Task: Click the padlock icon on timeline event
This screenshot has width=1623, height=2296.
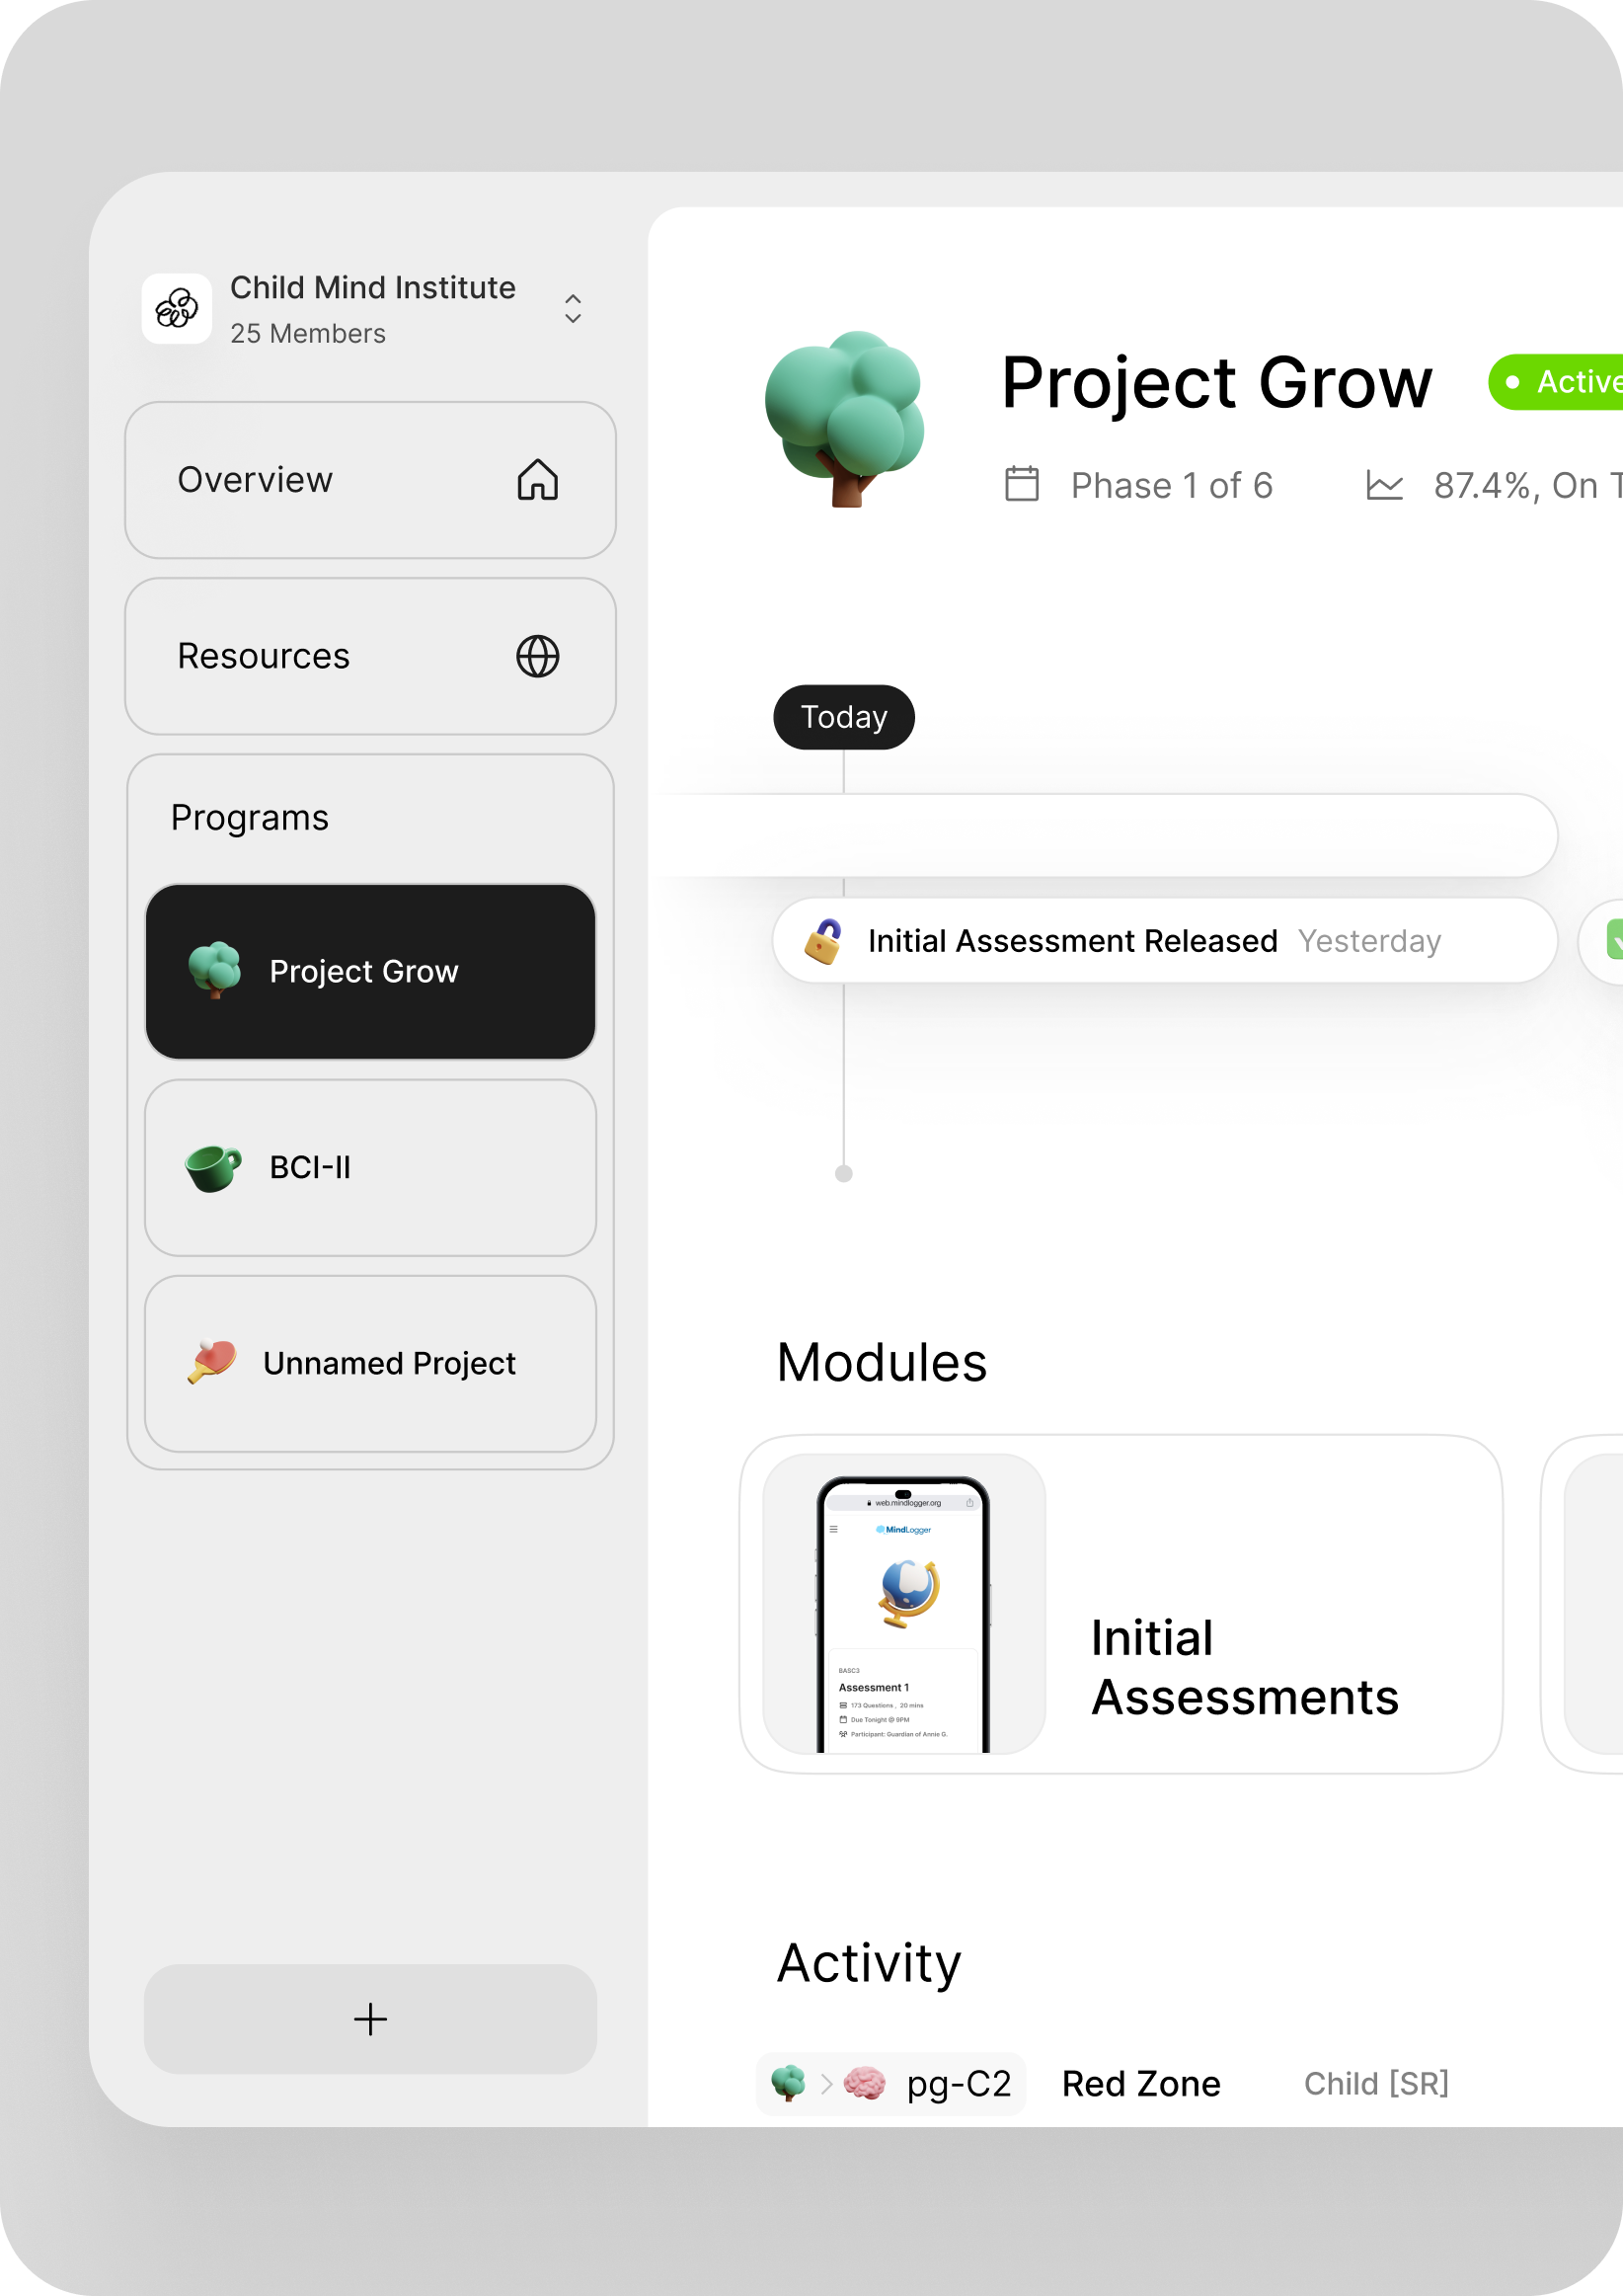Action: point(823,941)
